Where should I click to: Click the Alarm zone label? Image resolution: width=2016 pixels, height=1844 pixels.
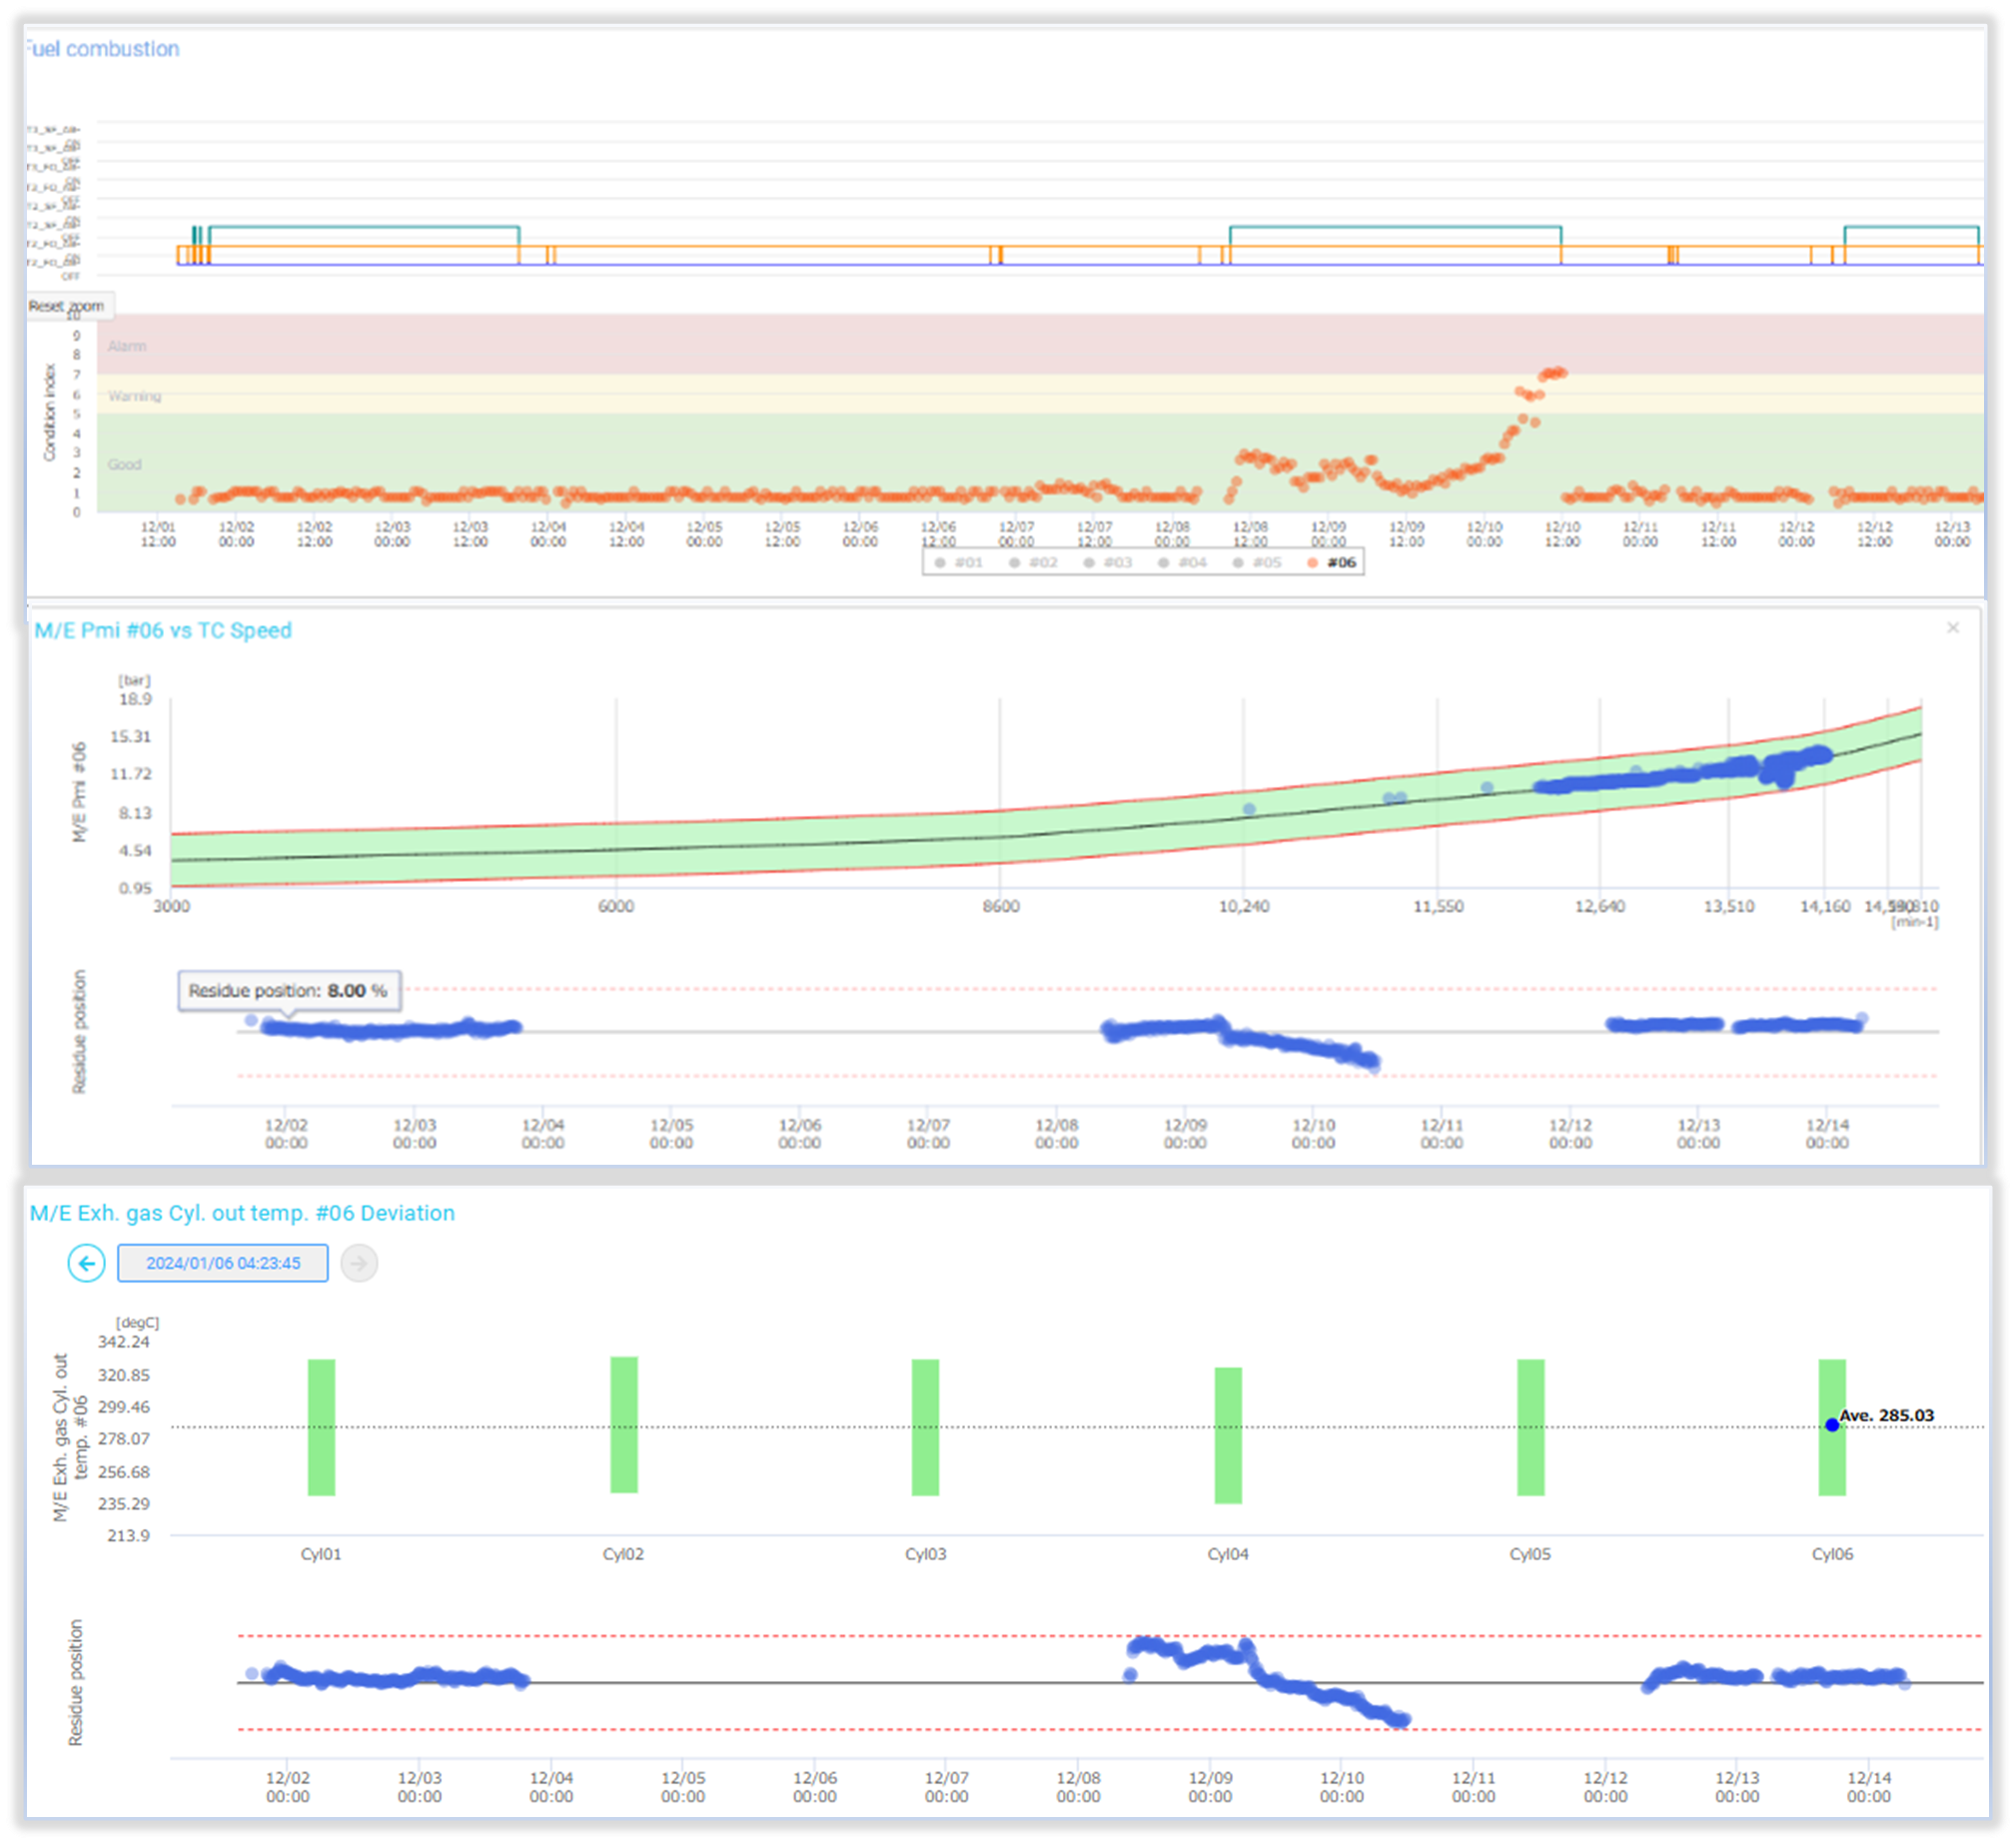coord(127,346)
